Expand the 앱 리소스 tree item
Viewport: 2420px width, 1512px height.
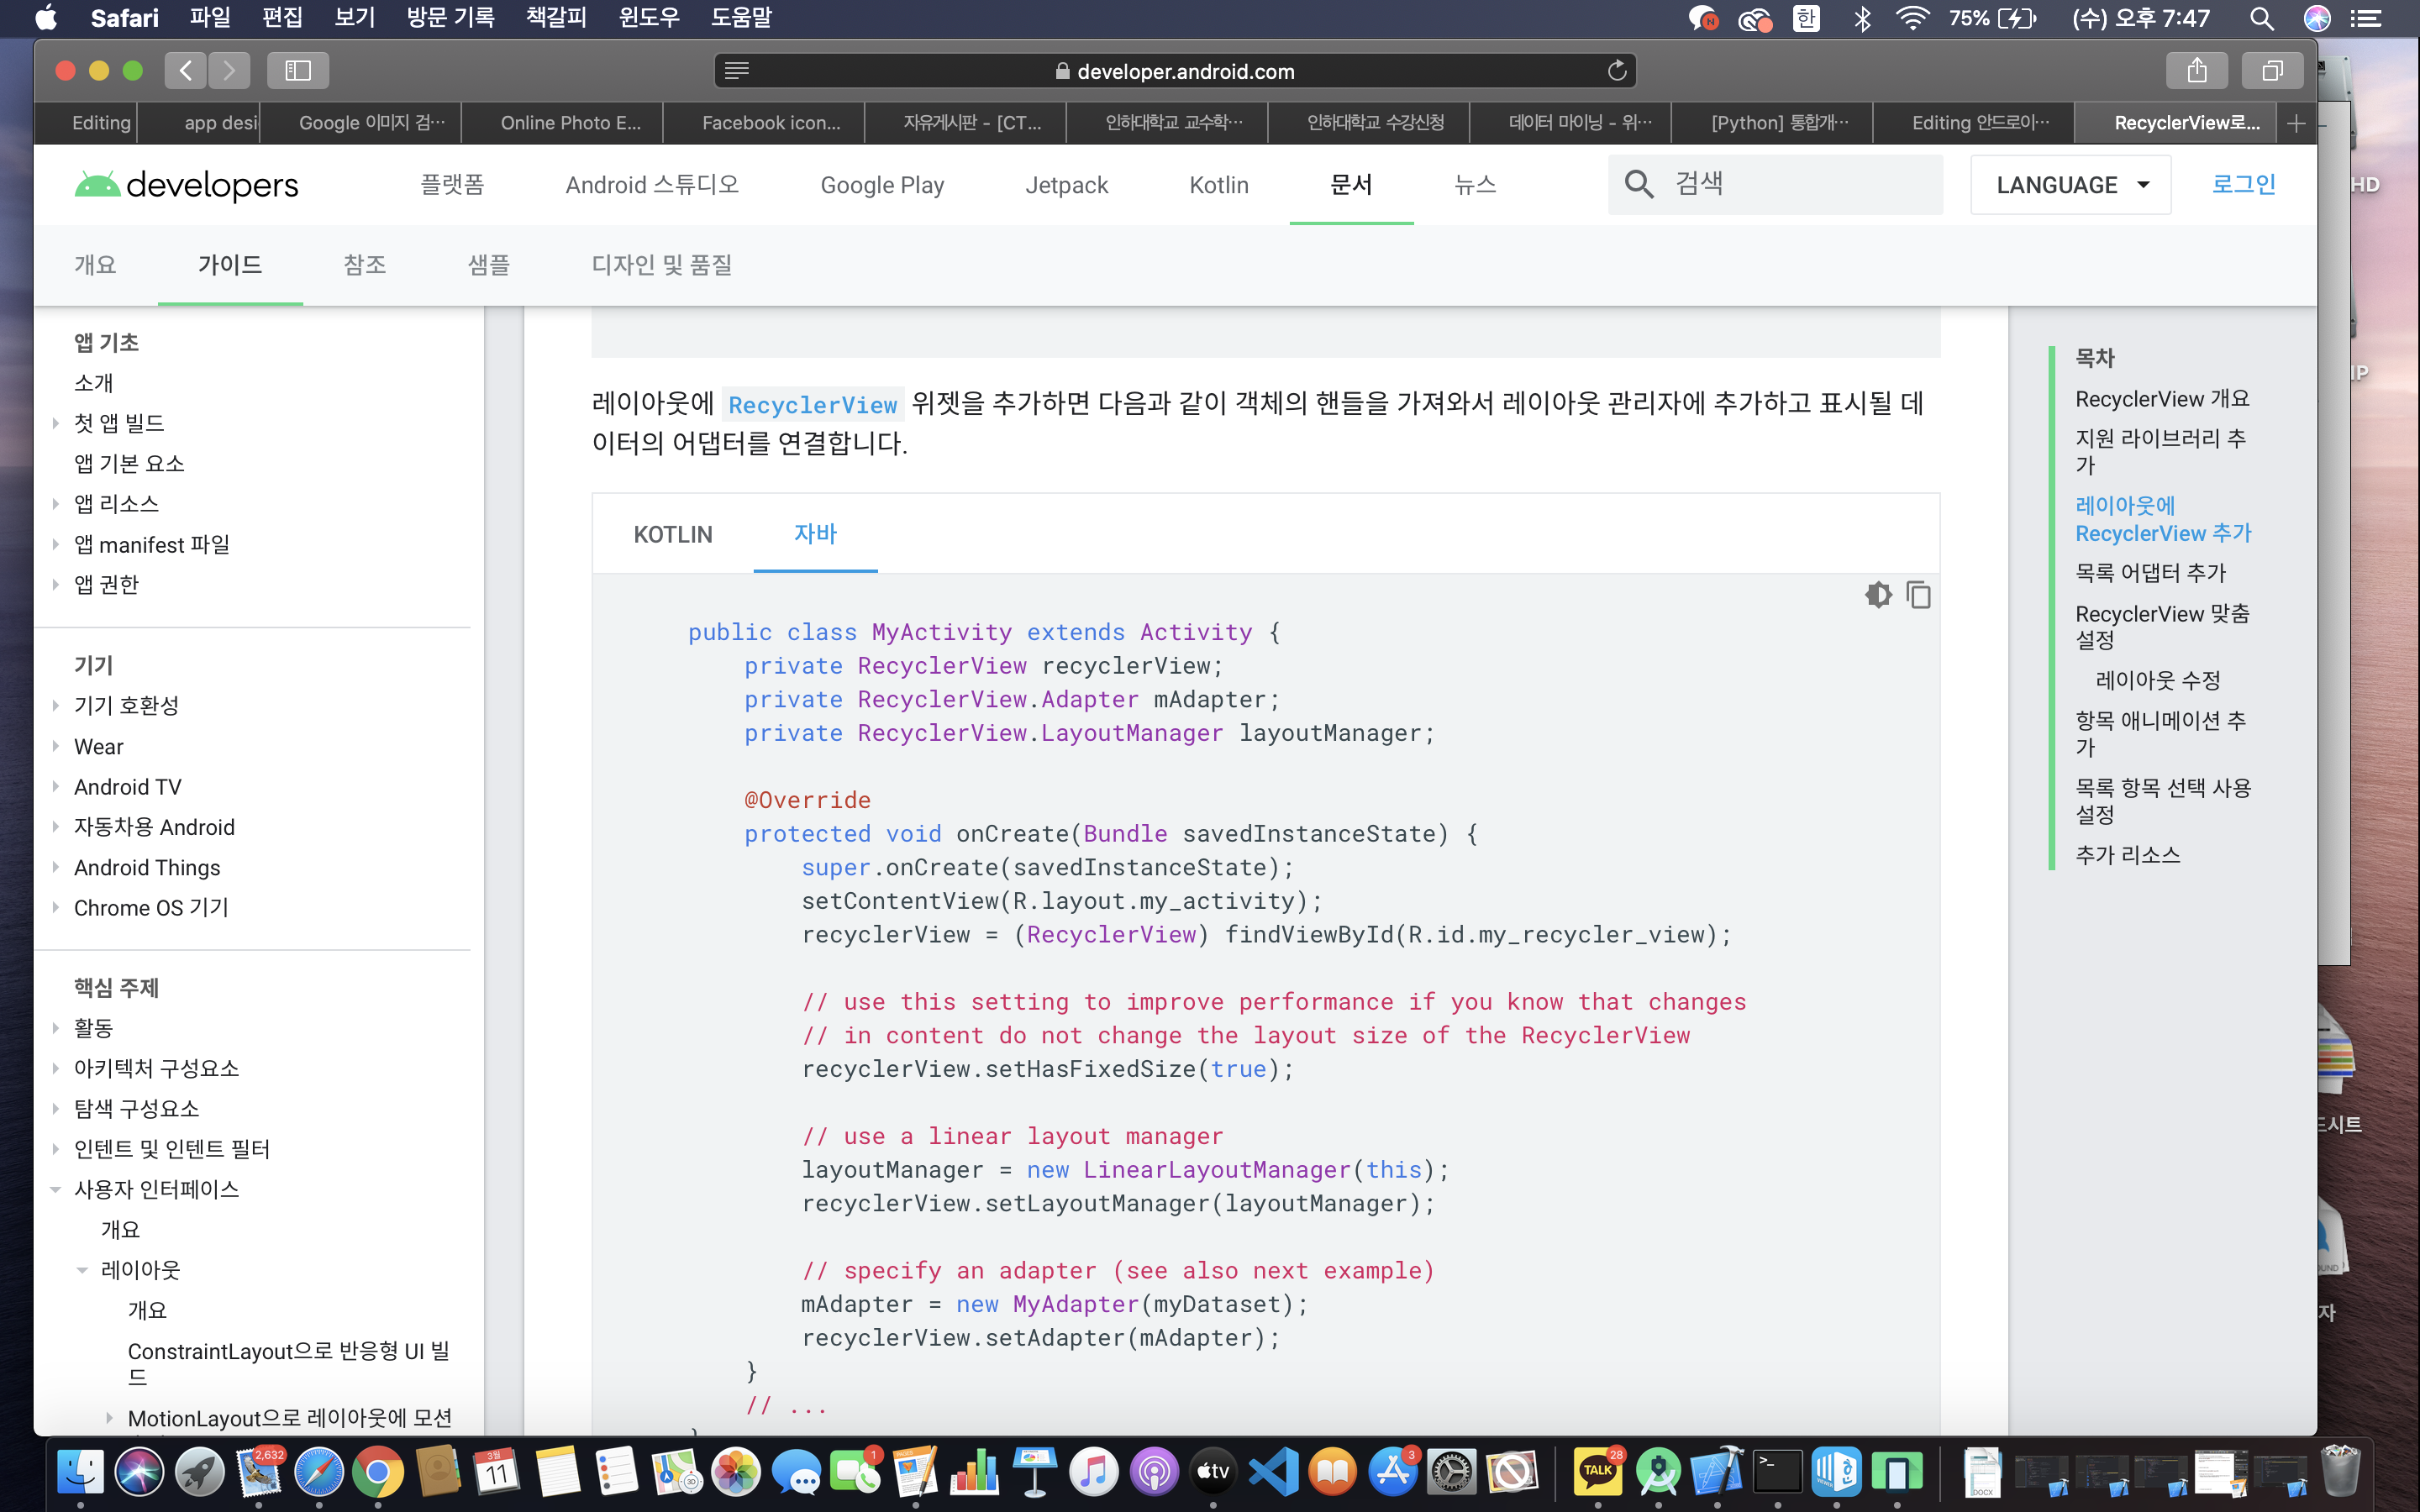[56, 504]
